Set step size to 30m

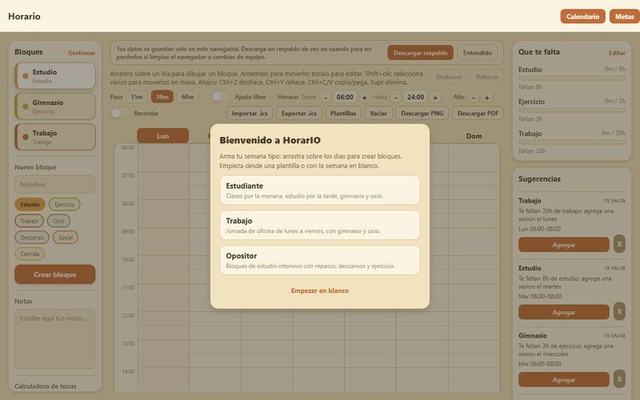(x=162, y=97)
